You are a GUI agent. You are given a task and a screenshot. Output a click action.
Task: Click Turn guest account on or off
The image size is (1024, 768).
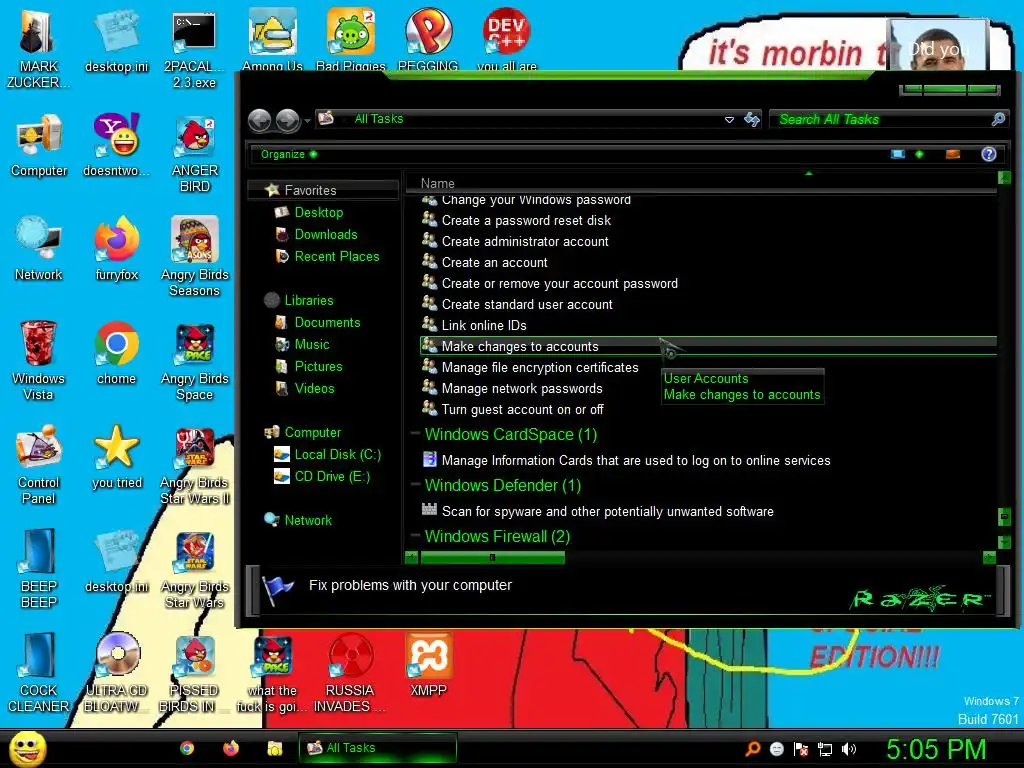(x=522, y=409)
